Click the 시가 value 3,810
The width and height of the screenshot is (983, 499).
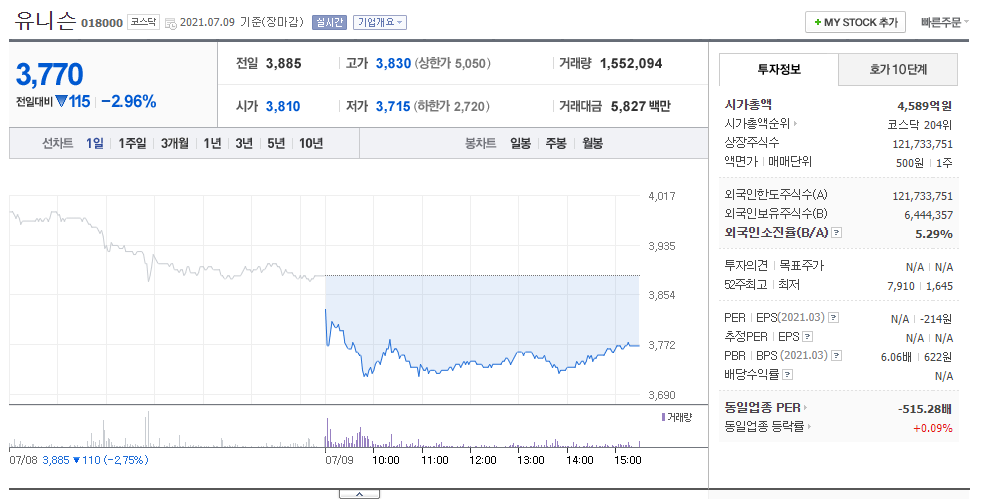pyautogui.click(x=283, y=107)
